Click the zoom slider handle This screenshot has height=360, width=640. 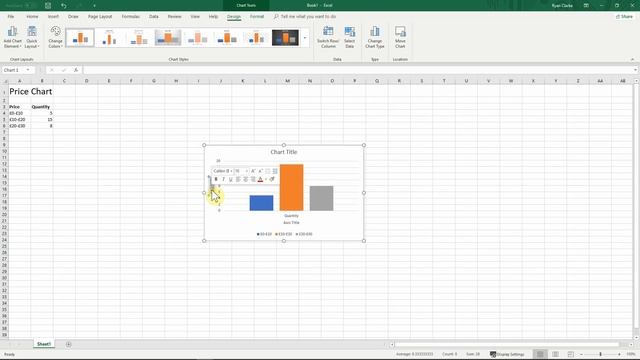coord(600,354)
